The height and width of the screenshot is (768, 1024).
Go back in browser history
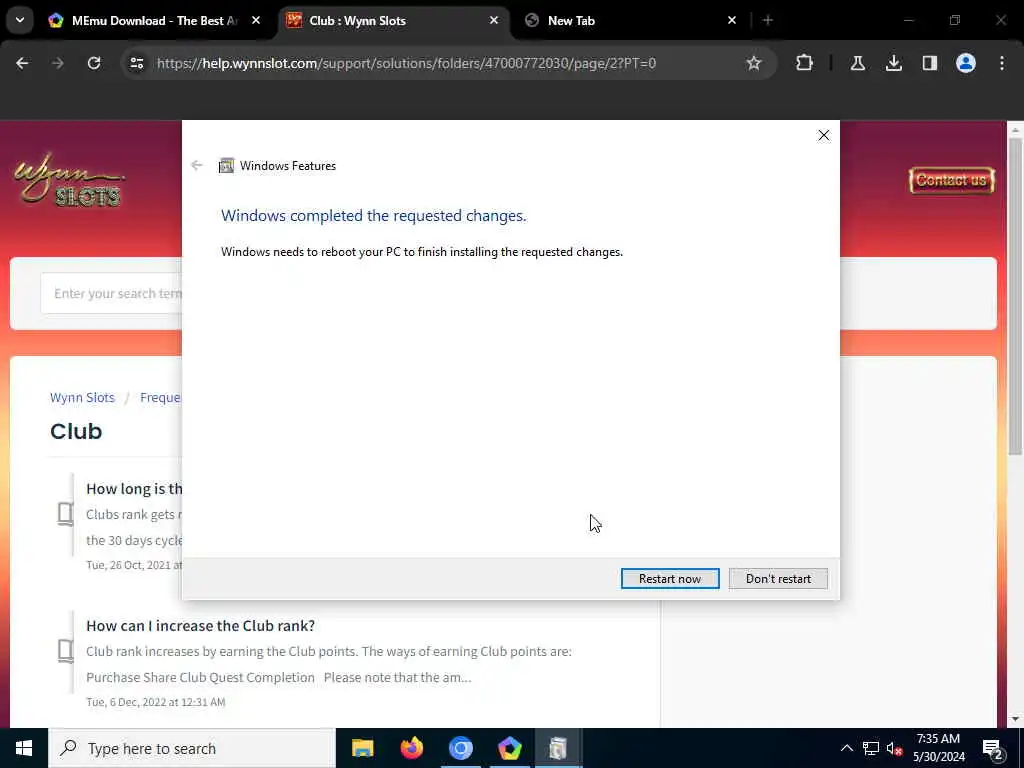(22, 63)
